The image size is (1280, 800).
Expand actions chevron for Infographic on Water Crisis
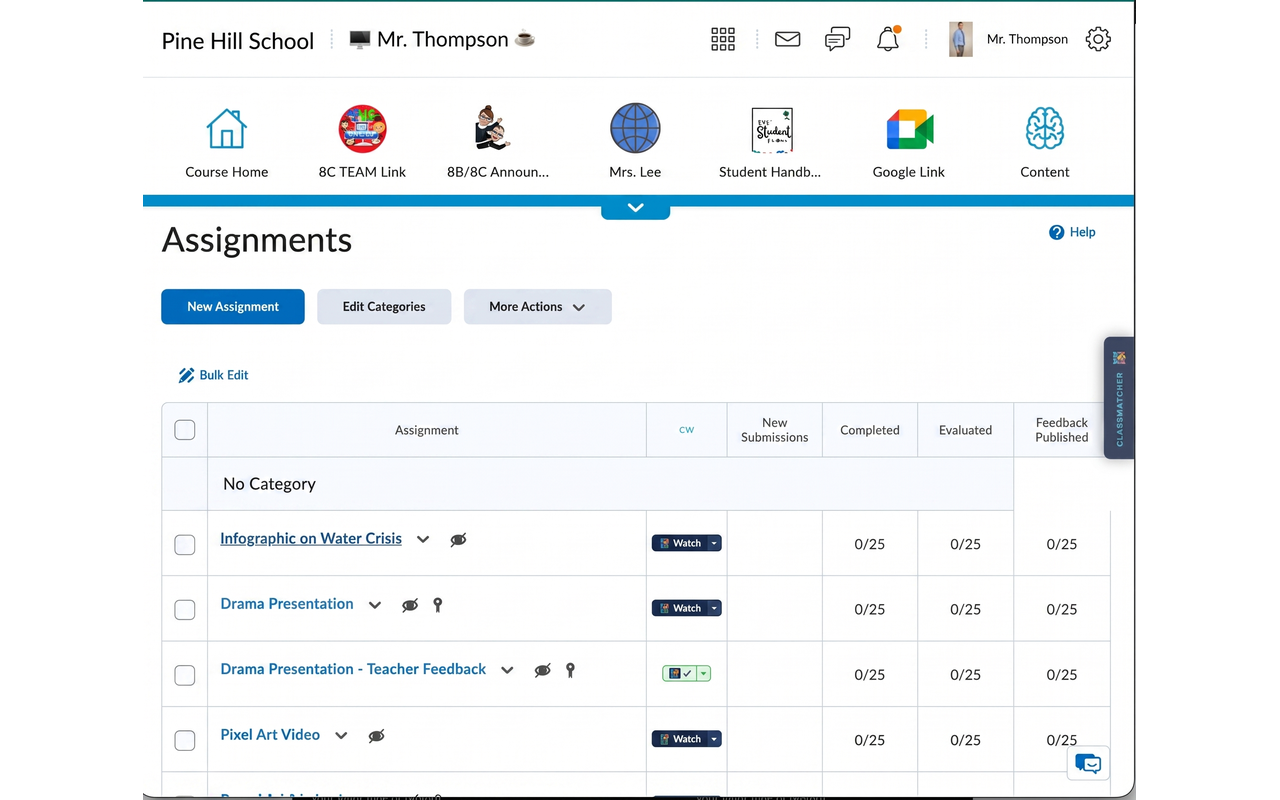[x=423, y=540]
